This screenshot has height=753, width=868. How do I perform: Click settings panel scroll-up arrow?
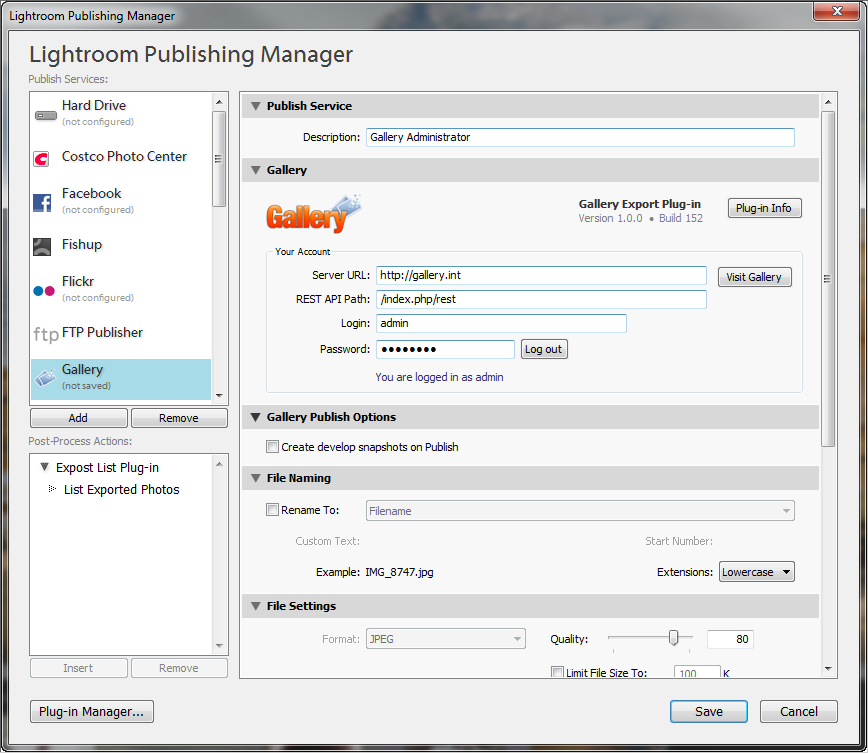tap(828, 102)
